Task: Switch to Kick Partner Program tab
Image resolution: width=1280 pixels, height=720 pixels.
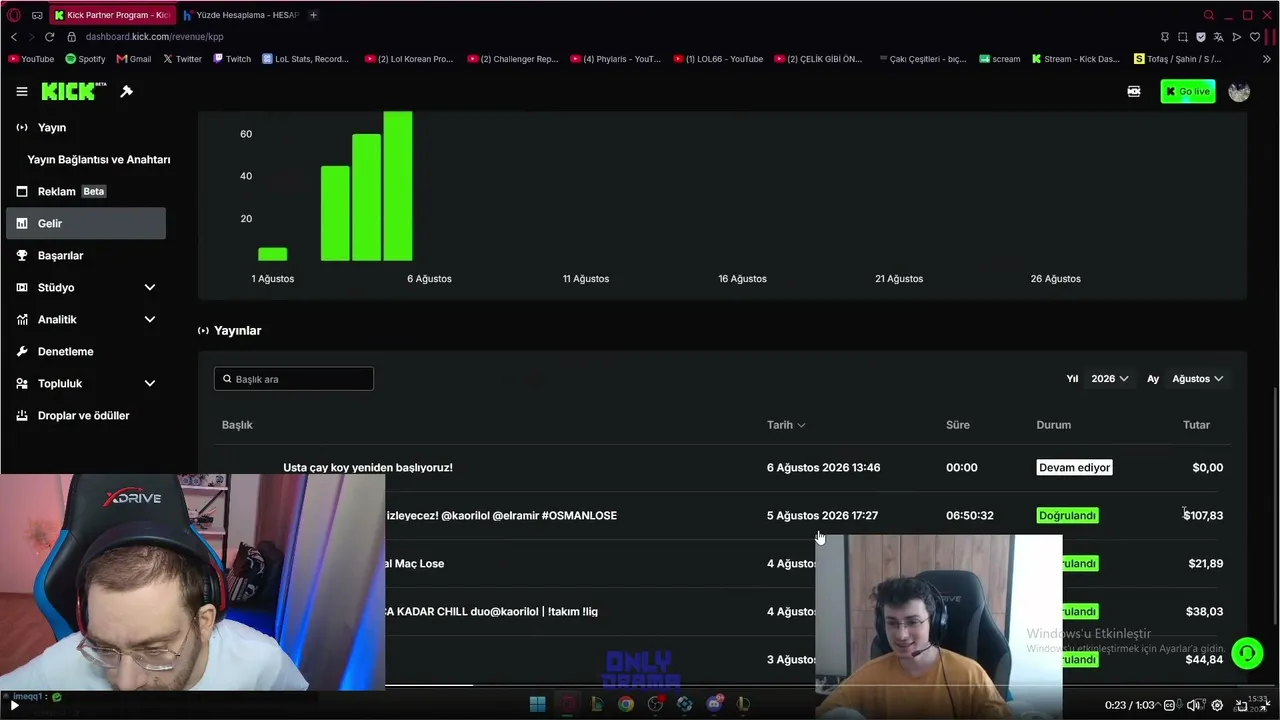Action: point(111,15)
